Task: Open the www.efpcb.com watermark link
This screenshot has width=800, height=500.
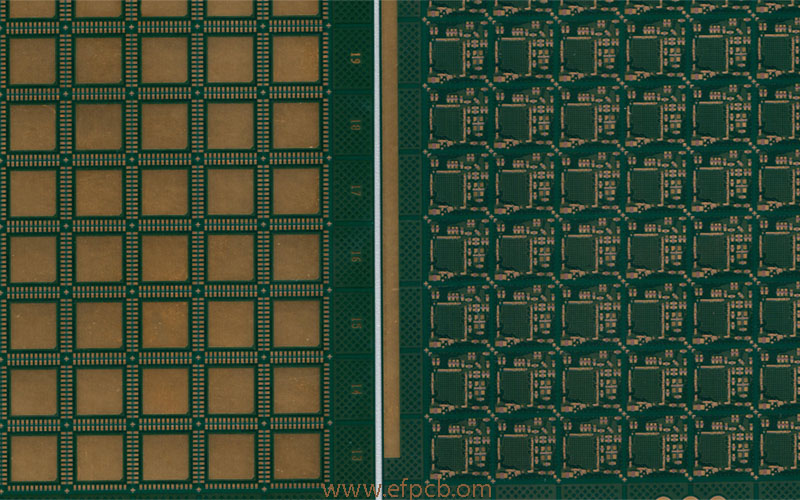Action: [x=407, y=490]
